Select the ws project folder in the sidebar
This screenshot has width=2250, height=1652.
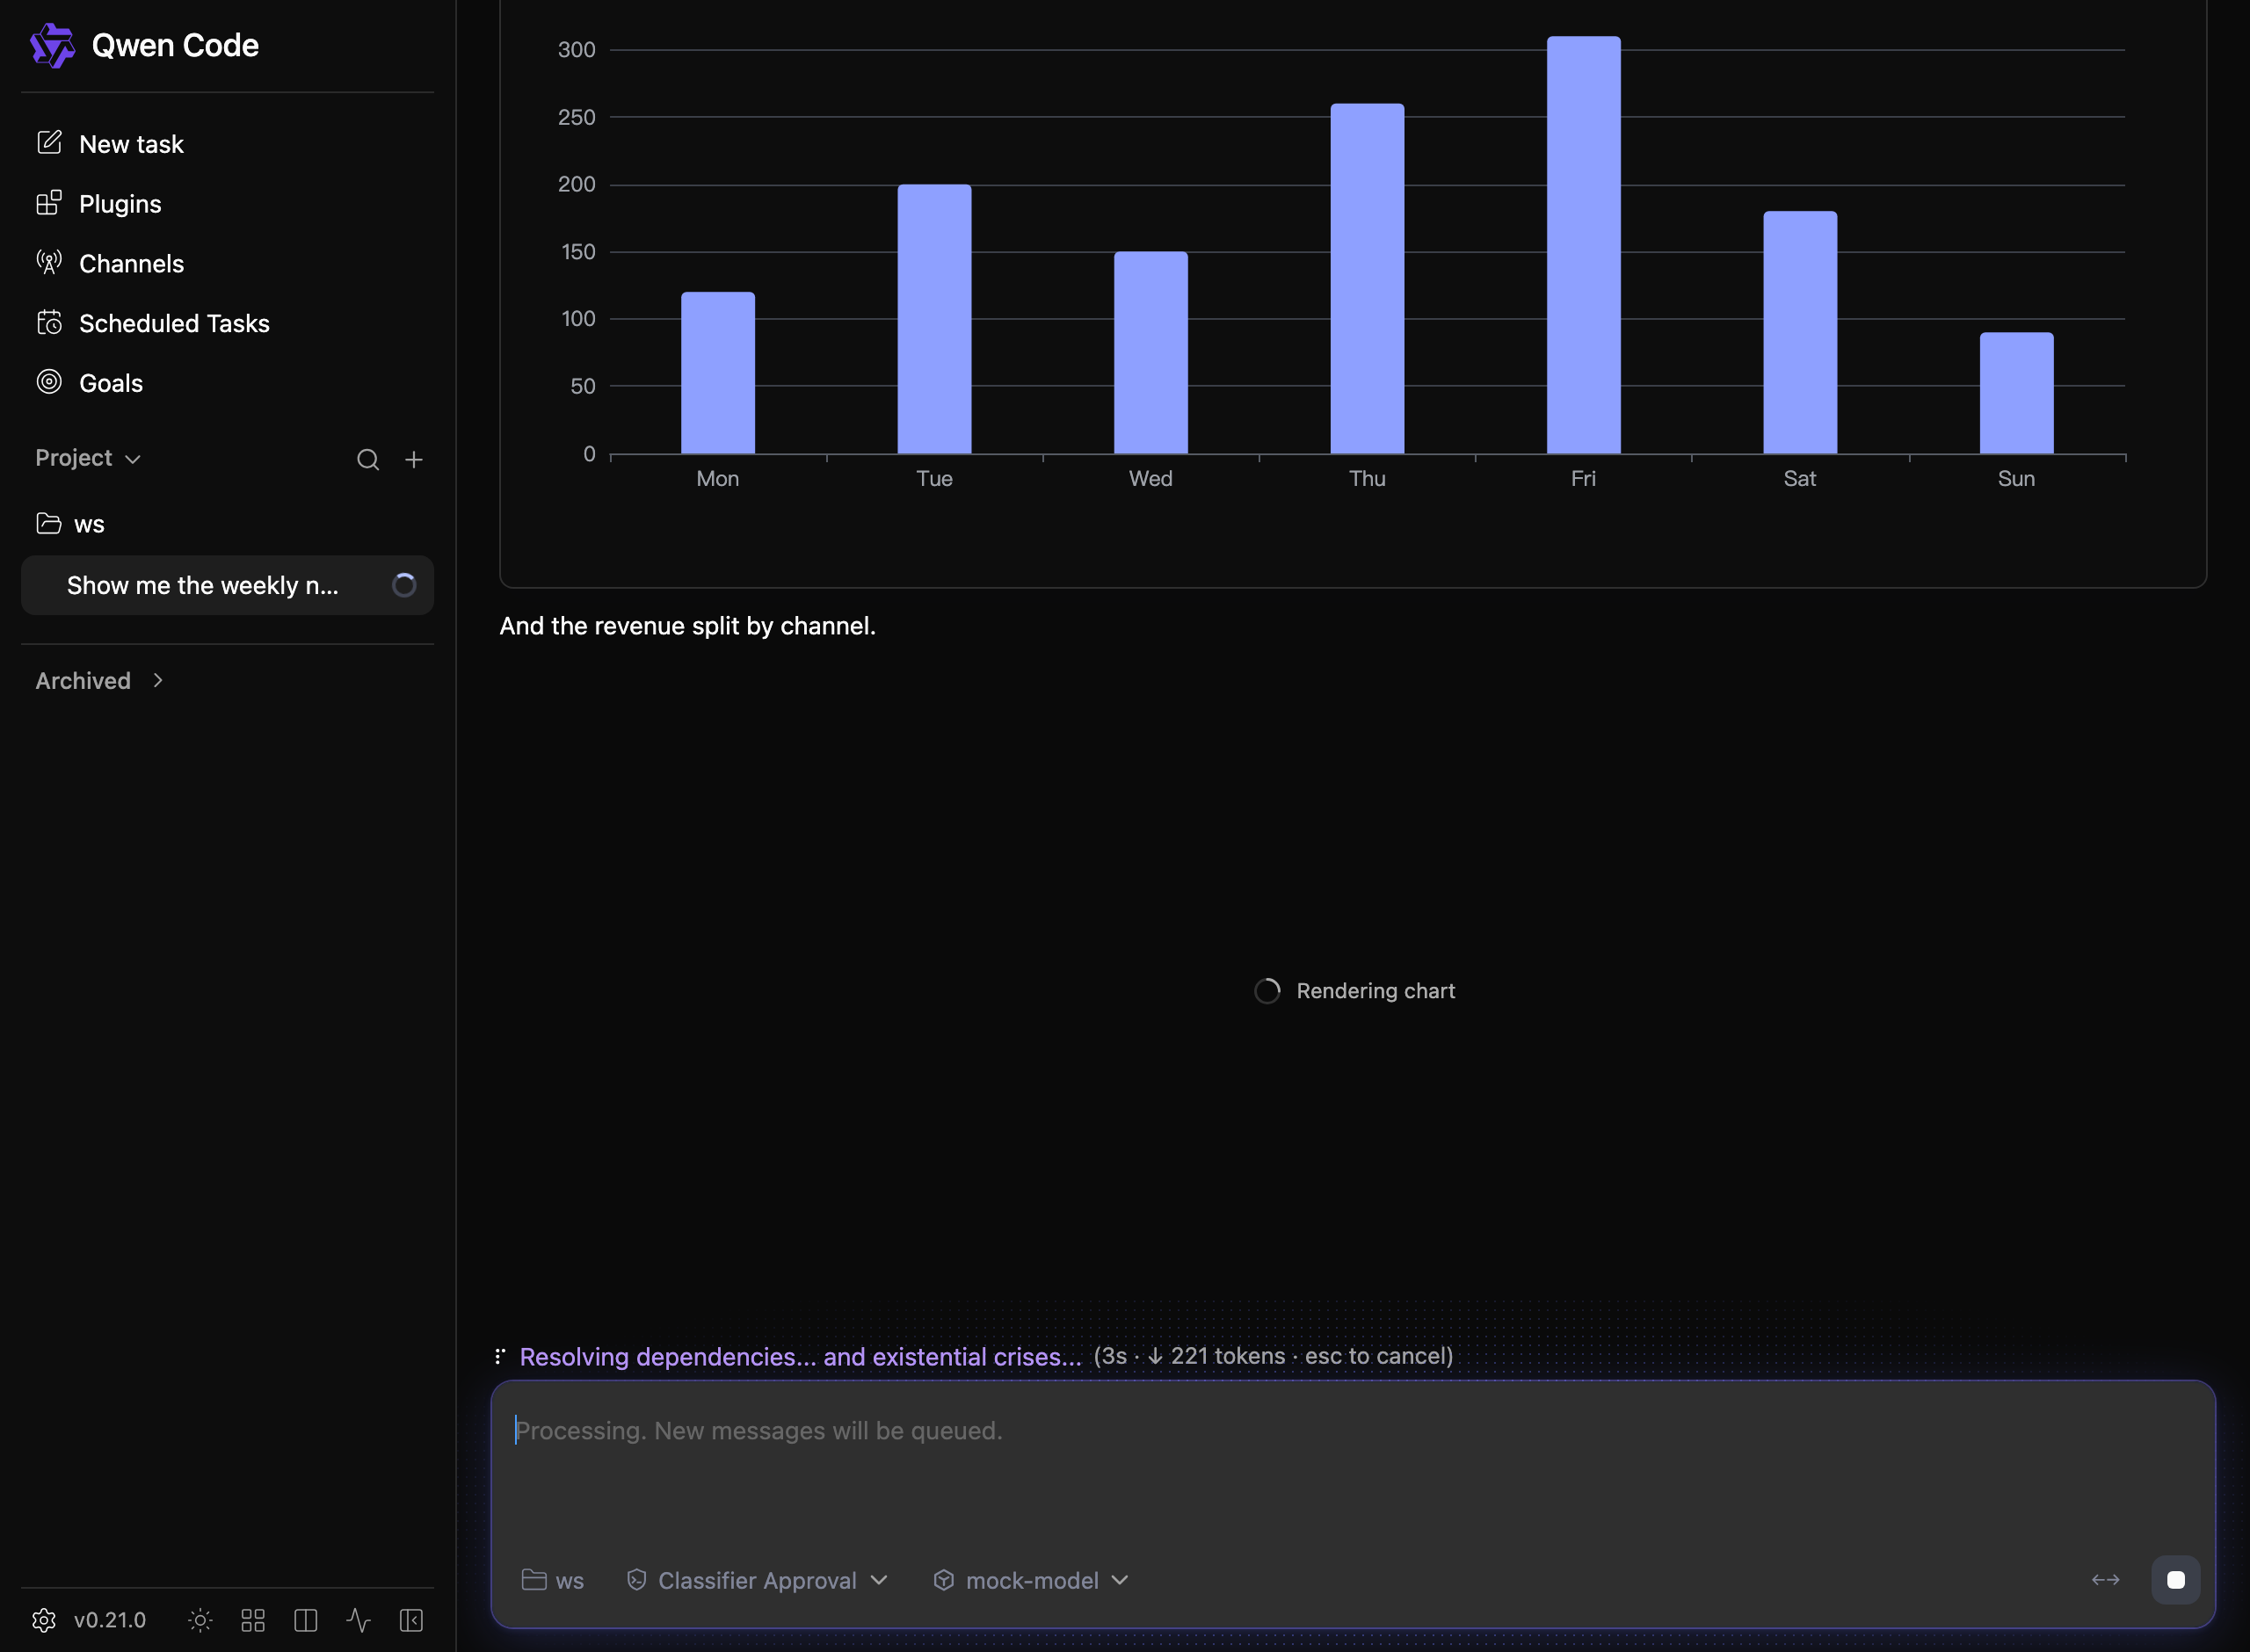[x=70, y=524]
